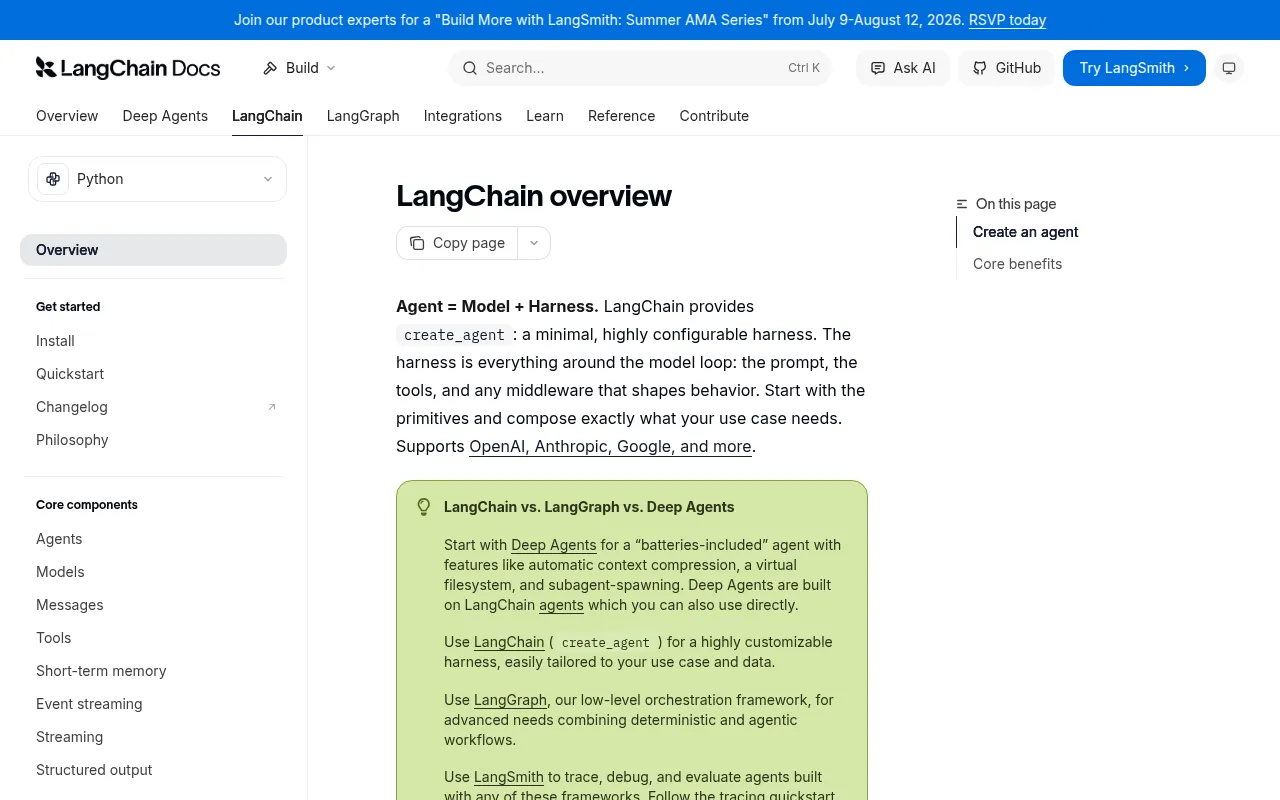Follow the RSVP today banner link
This screenshot has height=800, width=1280.
[1007, 20]
